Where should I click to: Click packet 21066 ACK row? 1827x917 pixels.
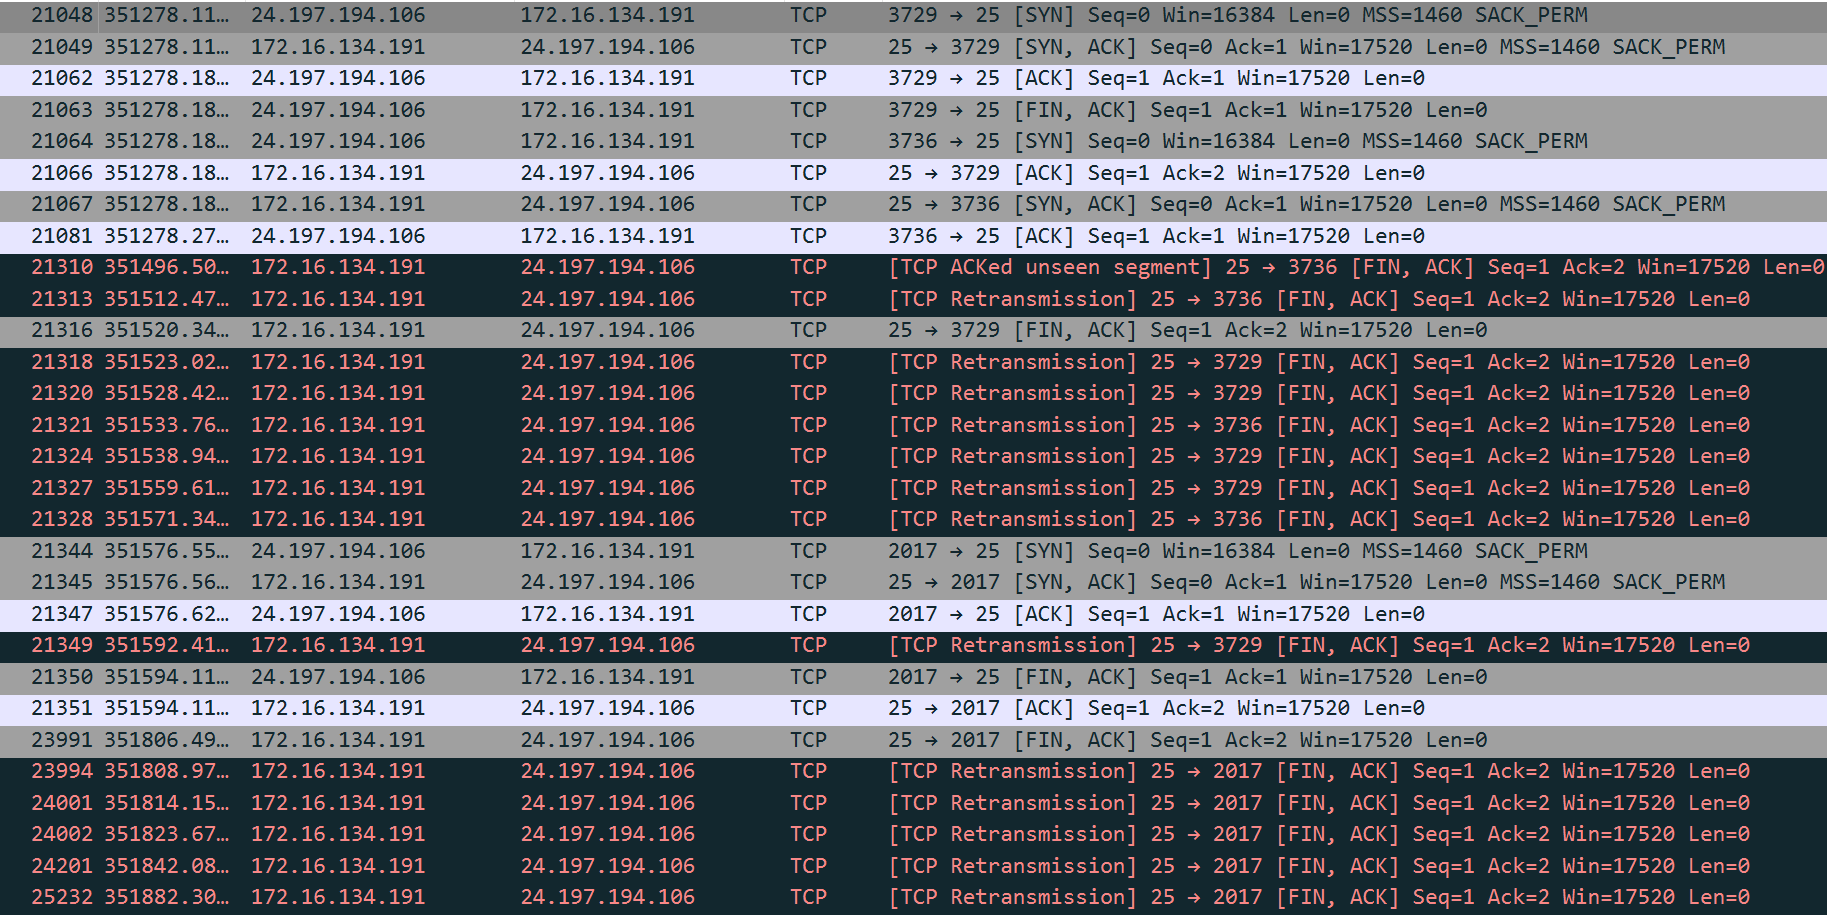[x=913, y=173]
